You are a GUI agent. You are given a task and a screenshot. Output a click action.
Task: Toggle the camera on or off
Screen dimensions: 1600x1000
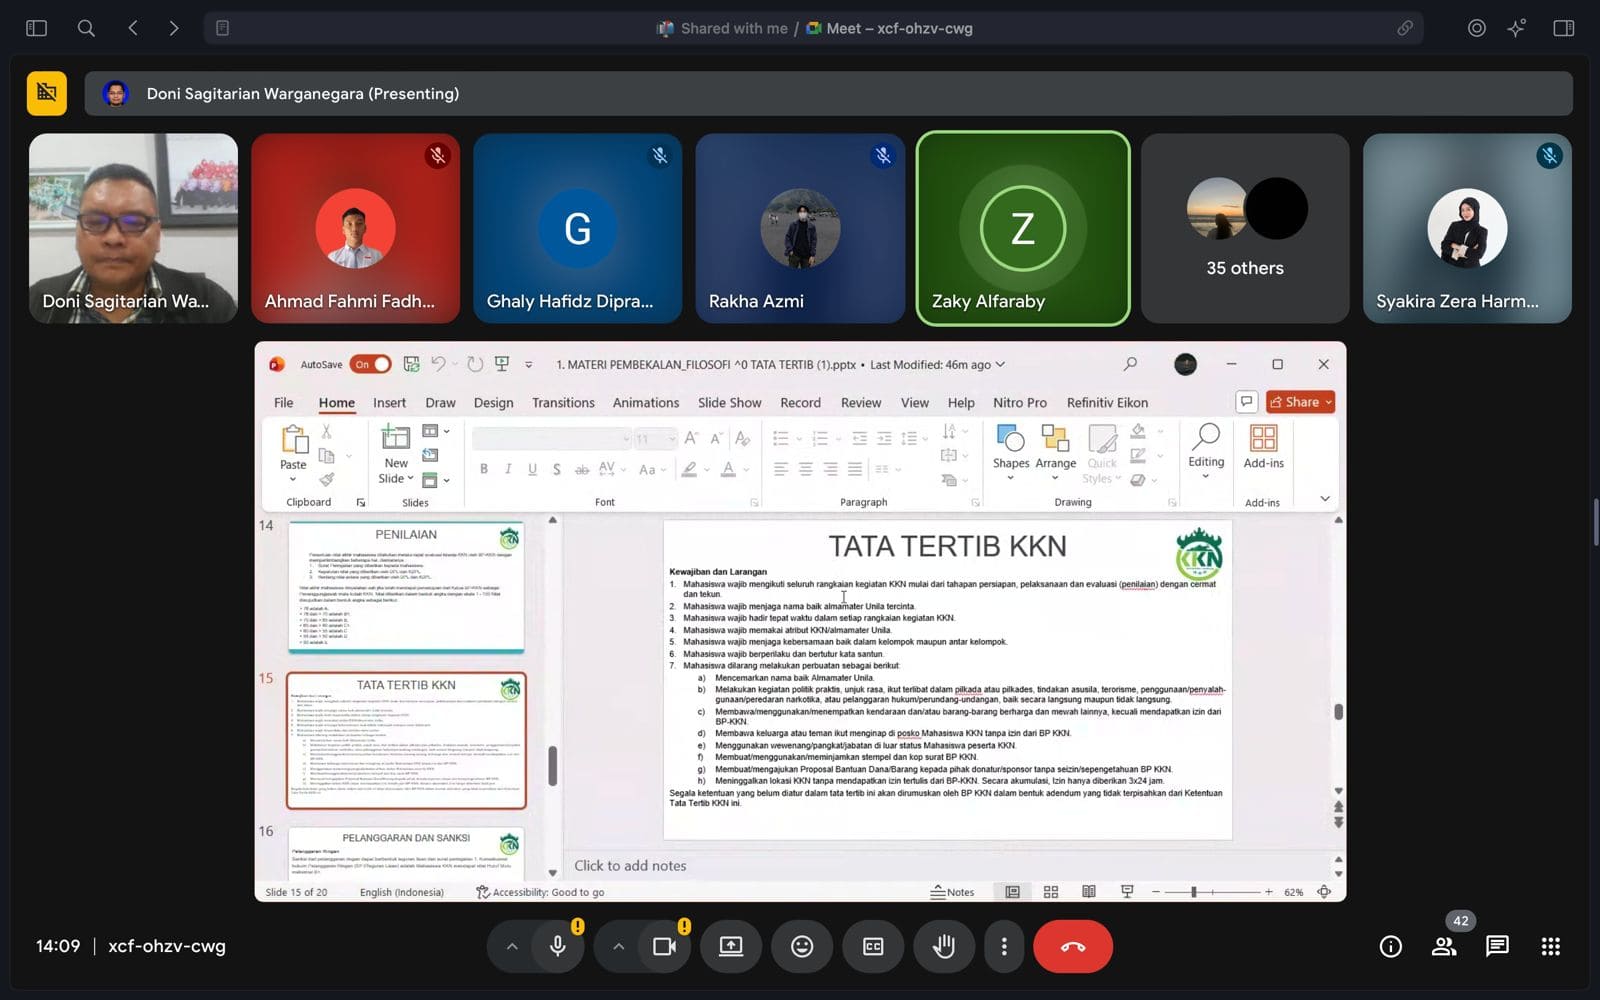tap(664, 946)
